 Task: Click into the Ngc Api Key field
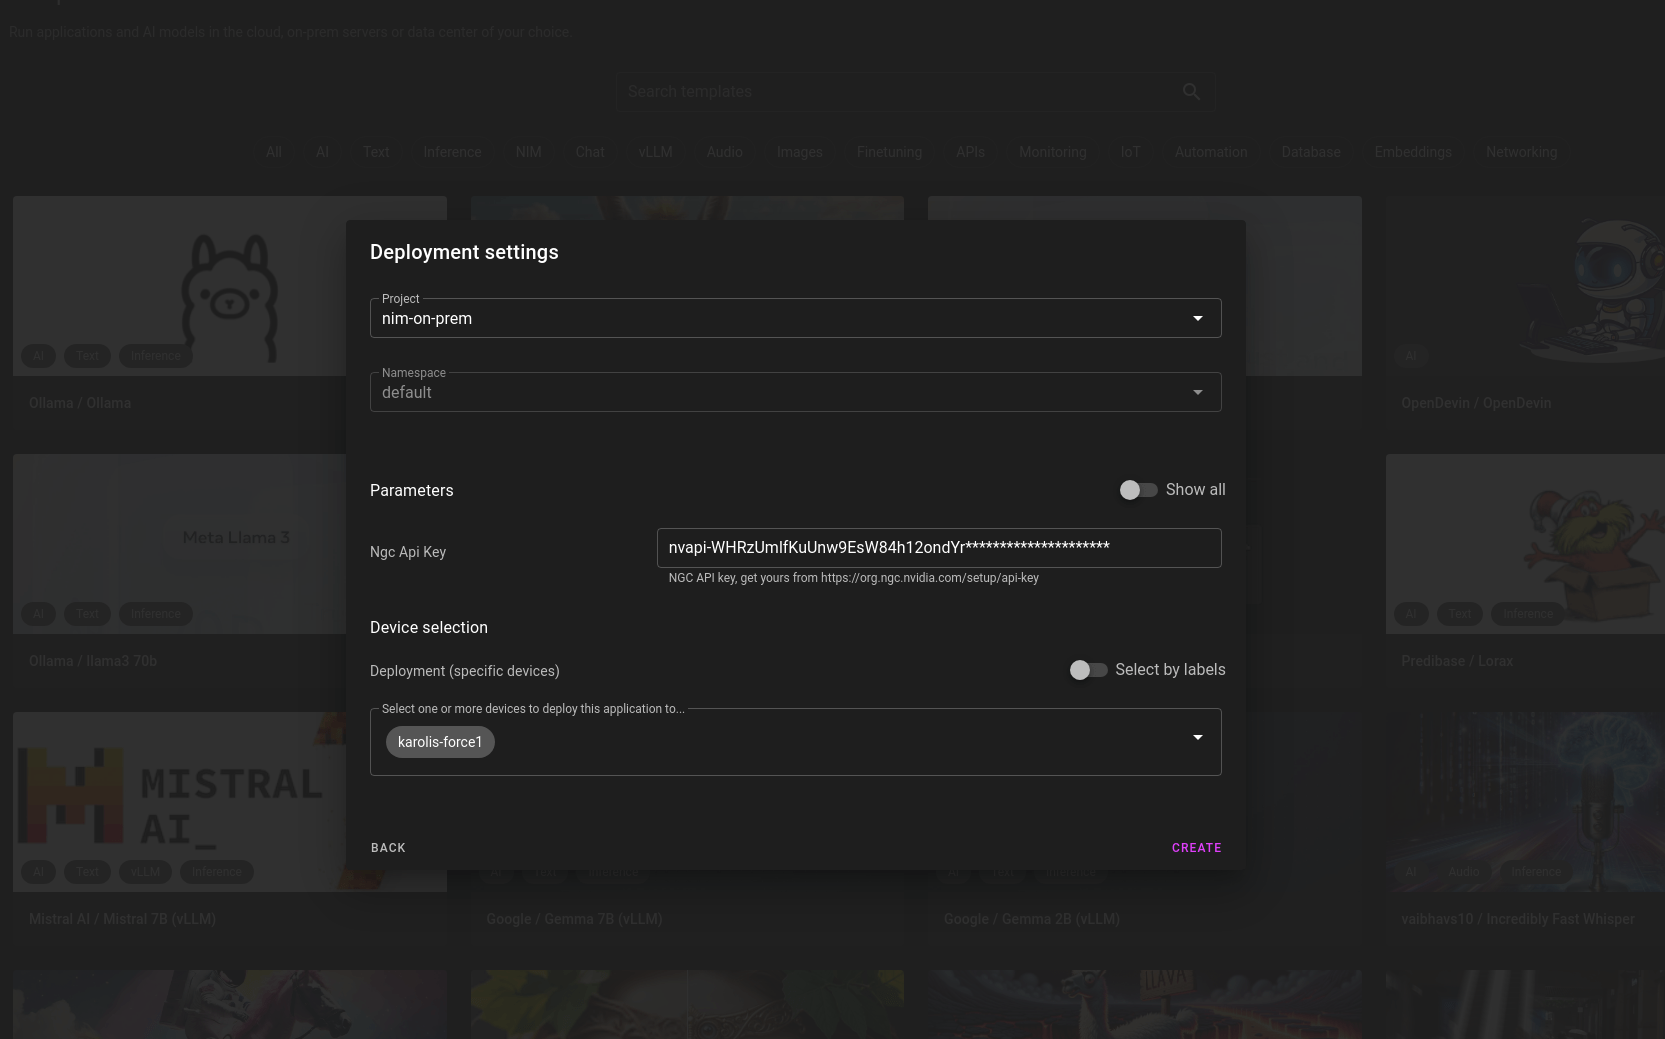pyautogui.click(x=939, y=548)
